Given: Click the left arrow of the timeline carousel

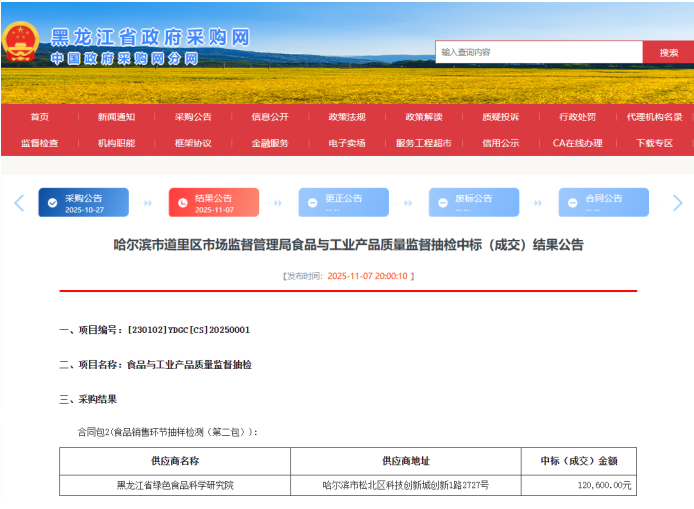Looking at the screenshot, I should [x=19, y=203].
